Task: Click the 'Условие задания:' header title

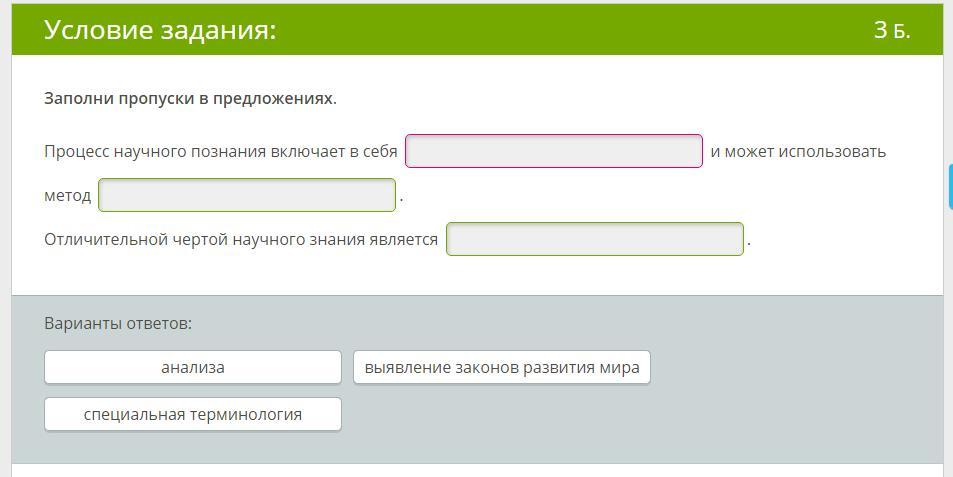Action: pyautogui.click(x=160, y=30)
